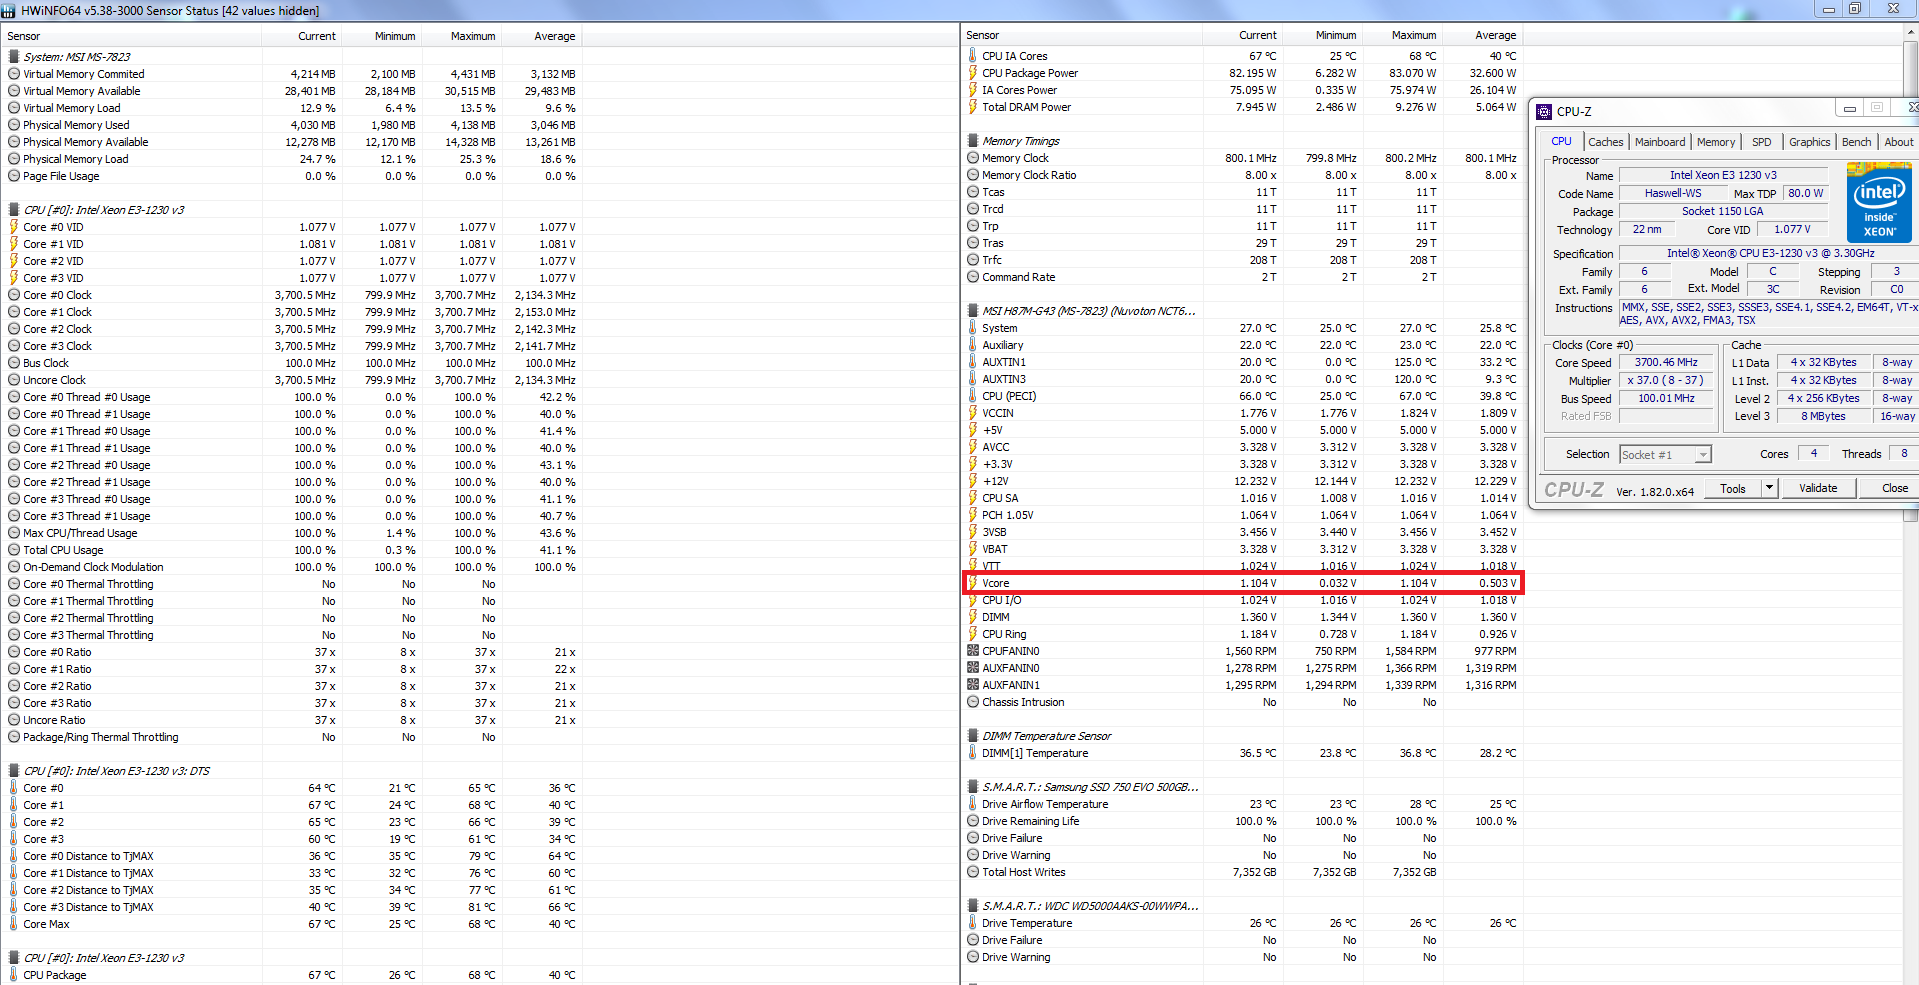Image resolution: width=1919 pixels, height=985 pixels.
Task: Click the Close button in CPU-Z
Action: click(x=1889, y=488)
